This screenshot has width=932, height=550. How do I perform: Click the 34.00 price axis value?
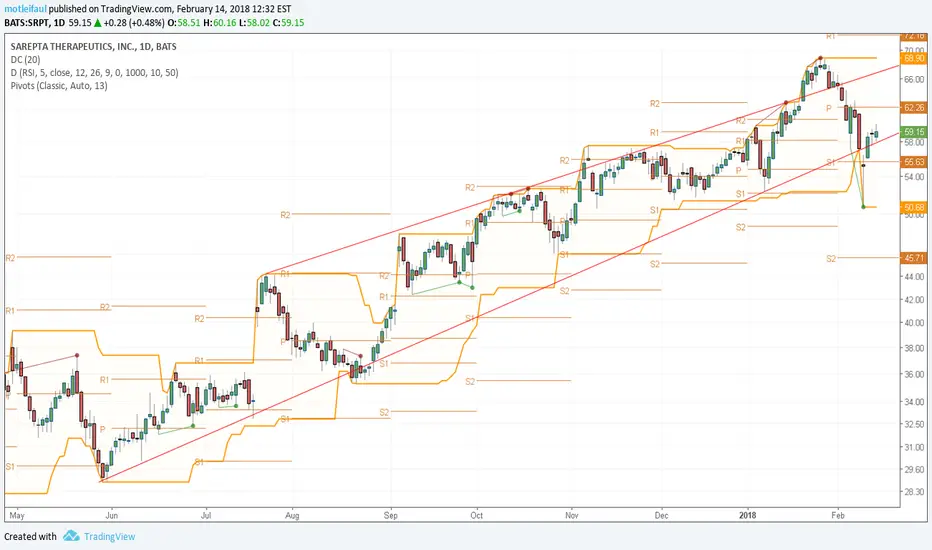point(914,402)
